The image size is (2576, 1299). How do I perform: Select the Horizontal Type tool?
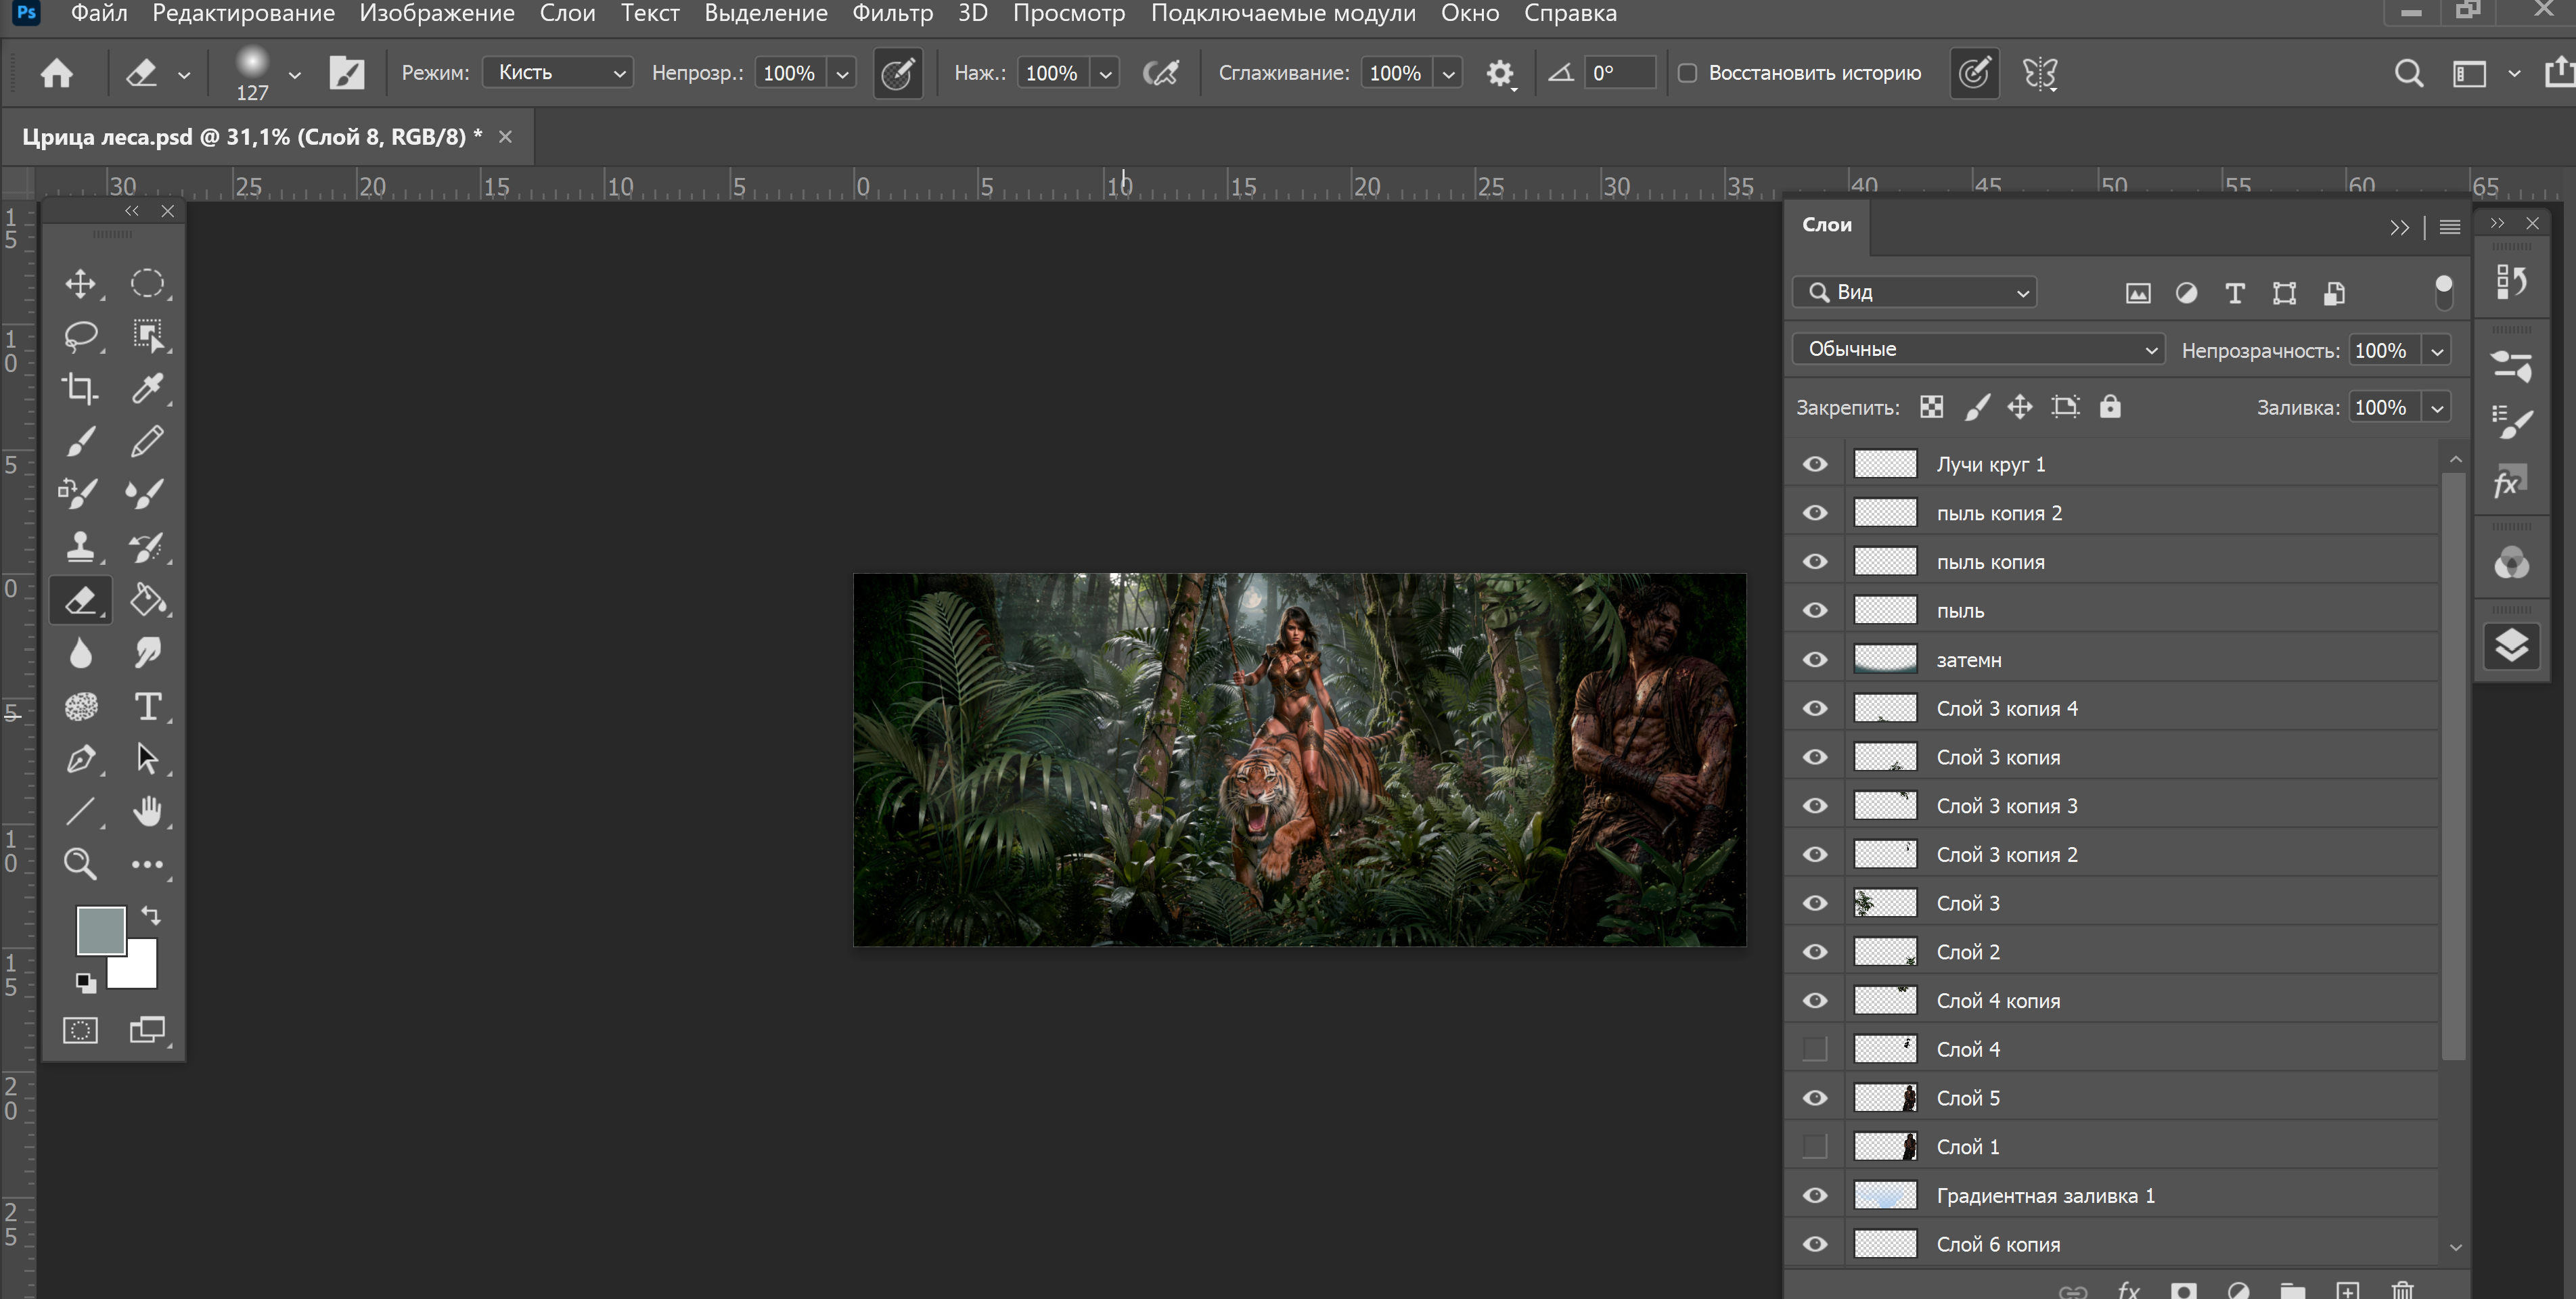point(147,707)
